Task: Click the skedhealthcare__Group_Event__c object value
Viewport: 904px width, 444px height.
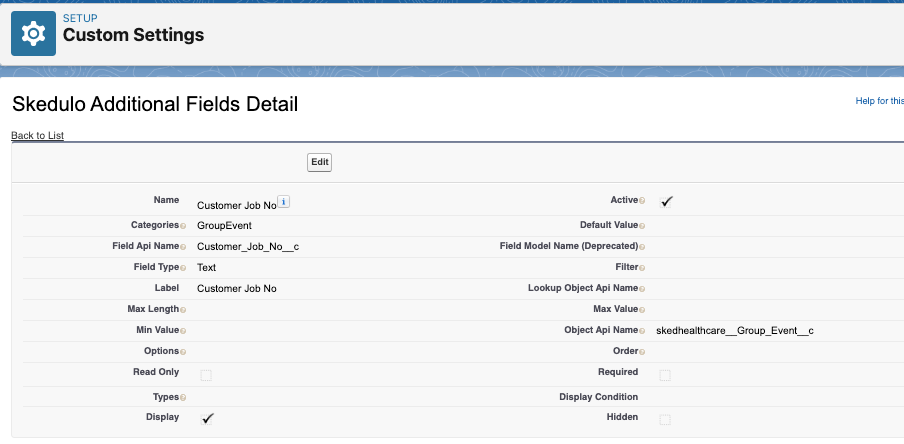Action: click(735, 331)
